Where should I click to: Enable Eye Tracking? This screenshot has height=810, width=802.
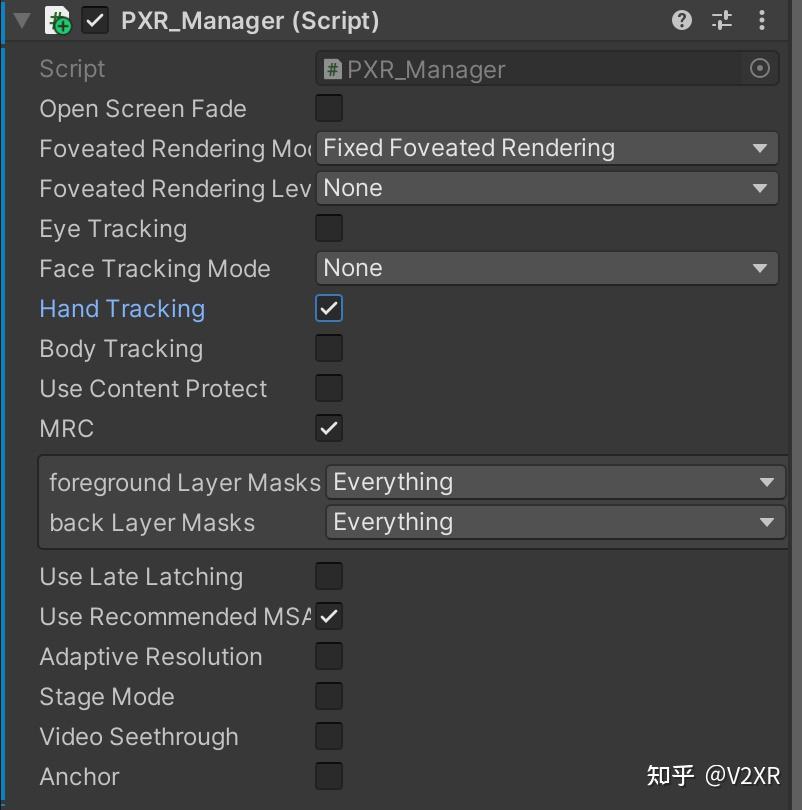[x=329, y=228]
